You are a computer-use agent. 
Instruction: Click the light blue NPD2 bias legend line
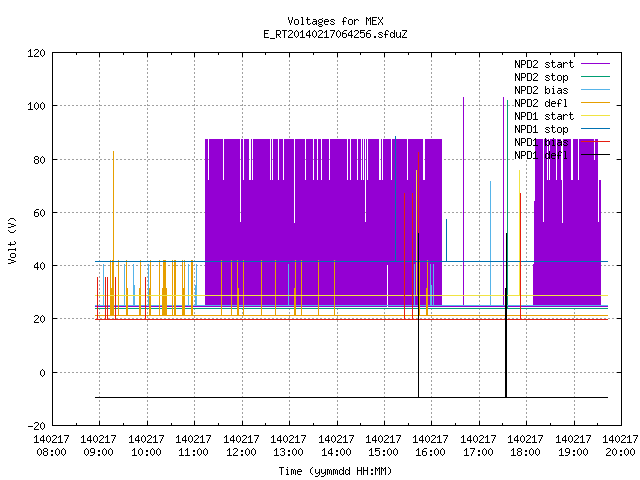[x=595, y=90]
